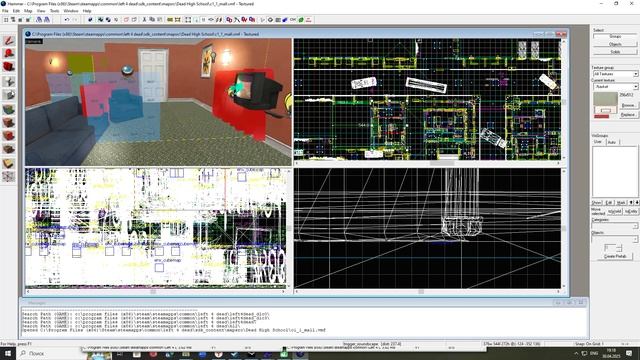640x360 pixels.
Task: Click the Undo arrow in toolbar
Action: click(67, 20)
